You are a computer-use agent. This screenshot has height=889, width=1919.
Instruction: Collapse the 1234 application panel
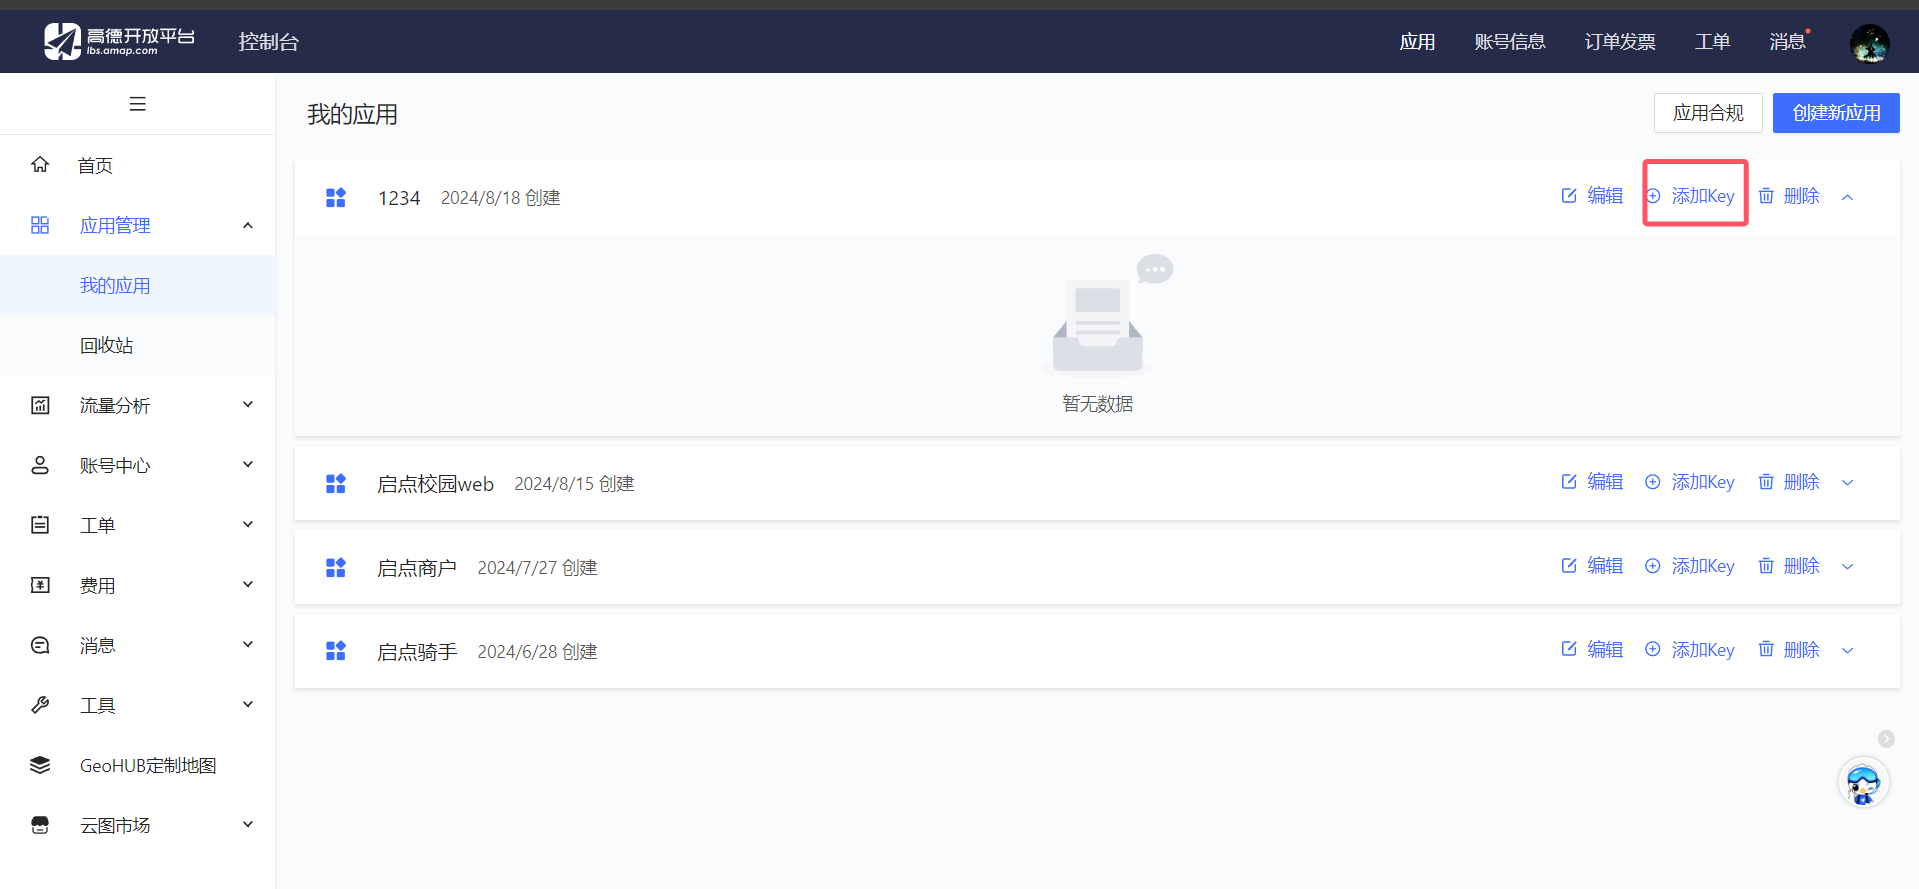[1848, 197]
